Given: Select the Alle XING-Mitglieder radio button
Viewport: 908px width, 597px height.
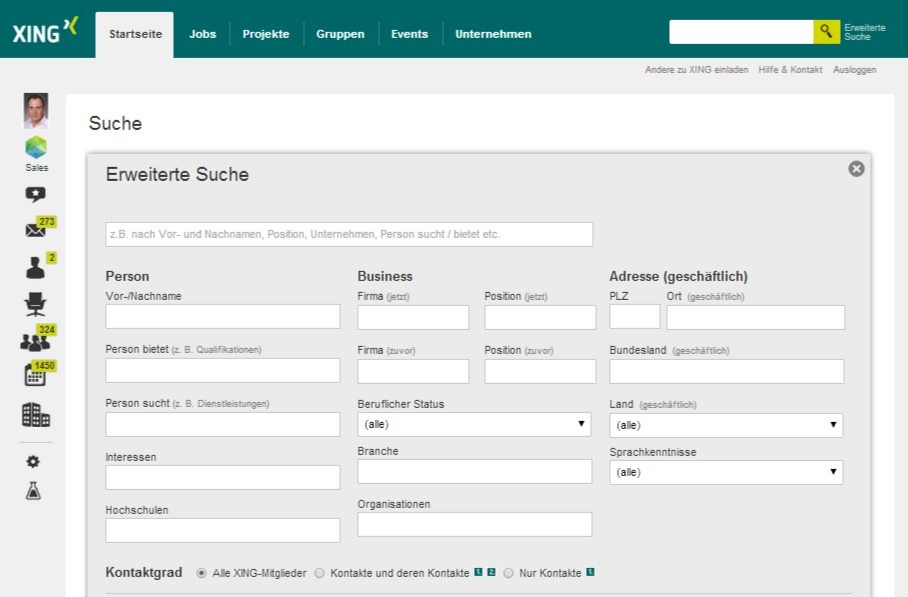Looking at the screenshot, I should click(x=202, y=573).
